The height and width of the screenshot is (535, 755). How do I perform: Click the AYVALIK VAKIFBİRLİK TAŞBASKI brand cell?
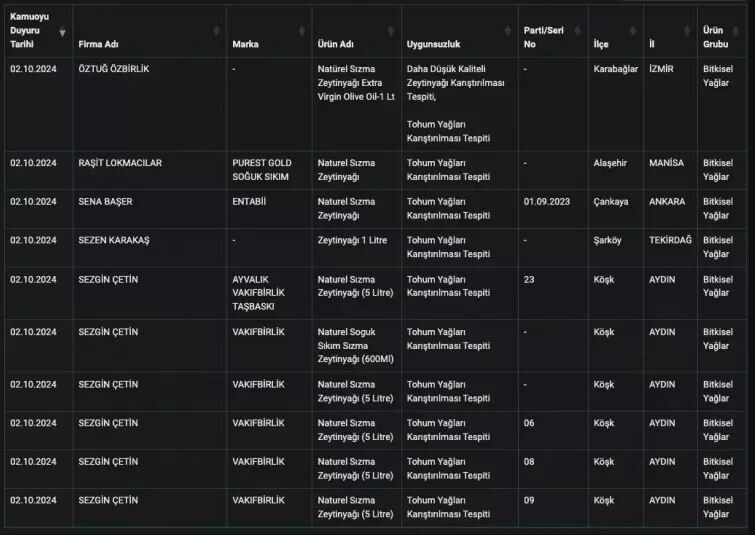[x=259, y=292]
